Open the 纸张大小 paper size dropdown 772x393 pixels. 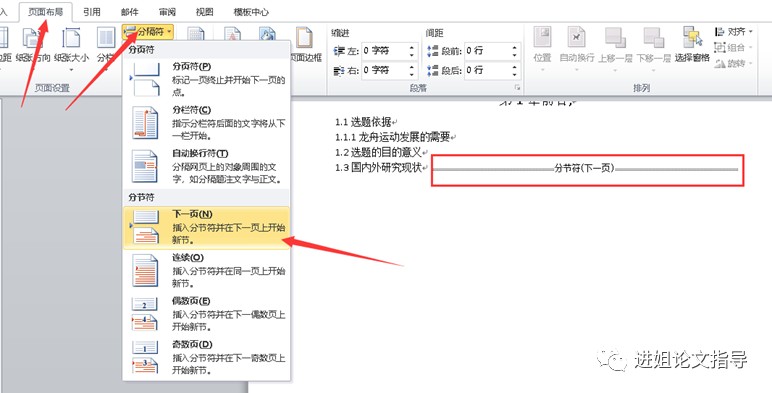coord(72,50)
